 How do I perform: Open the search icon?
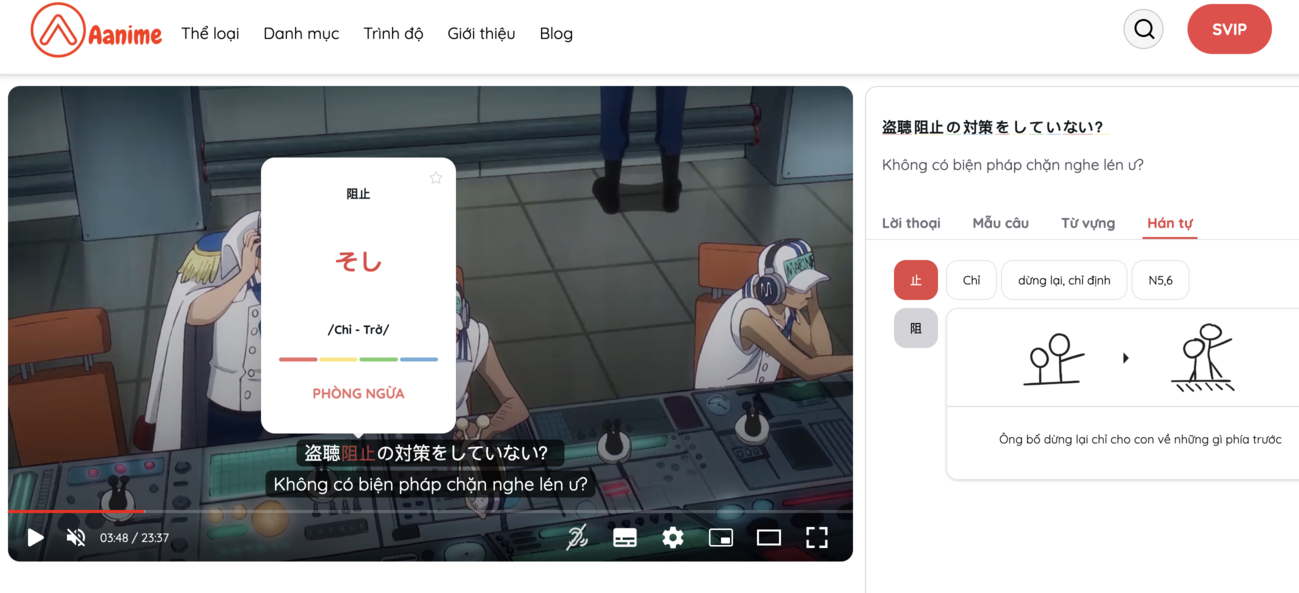(1143, 29)
